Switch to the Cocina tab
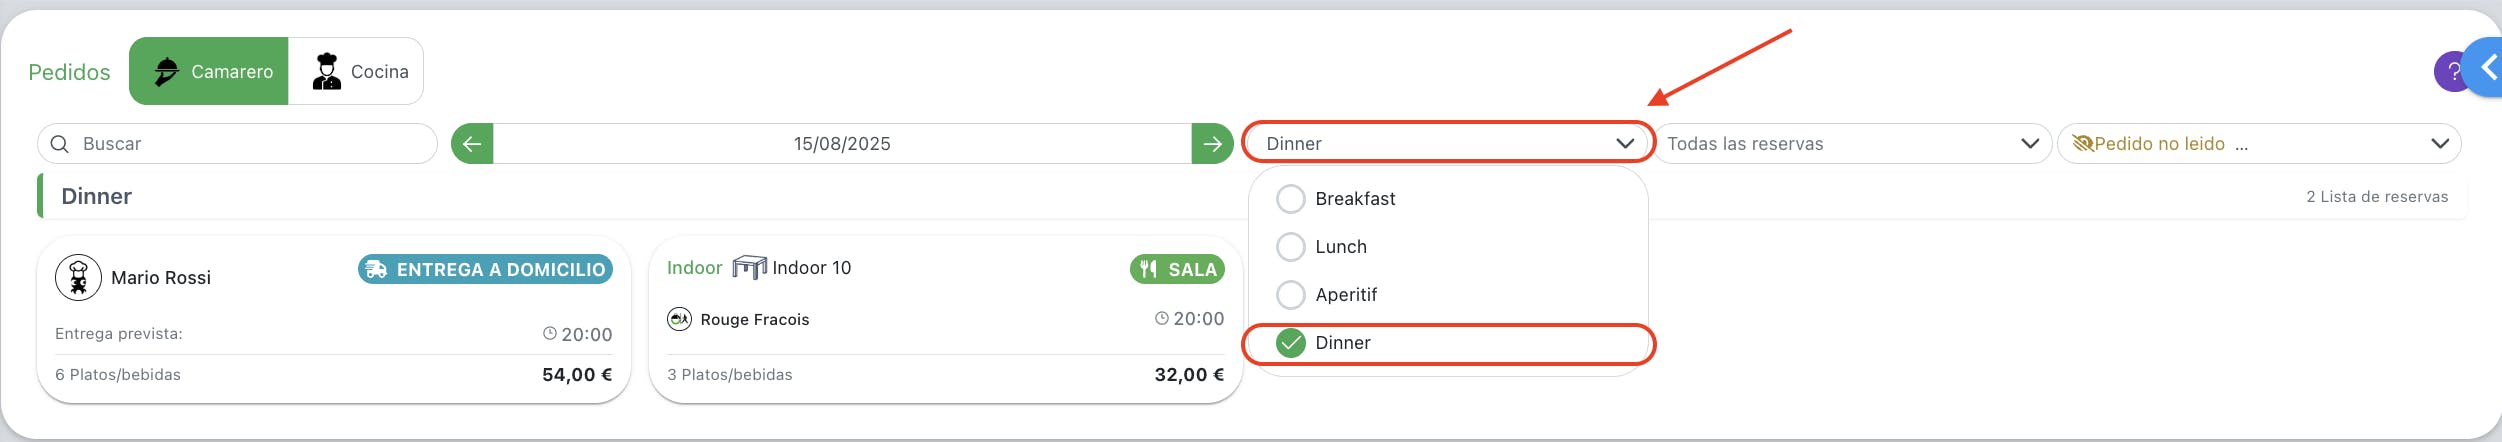The height and width of the screenshot is (442, 2502). coord(356,71)
